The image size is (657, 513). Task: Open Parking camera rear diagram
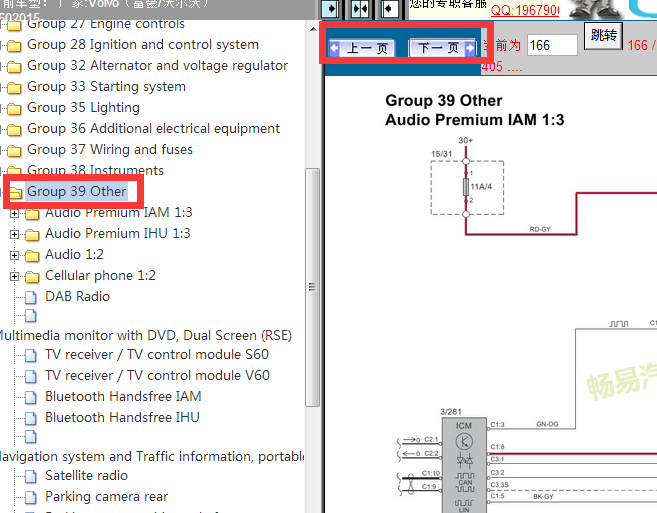[106, 497]
